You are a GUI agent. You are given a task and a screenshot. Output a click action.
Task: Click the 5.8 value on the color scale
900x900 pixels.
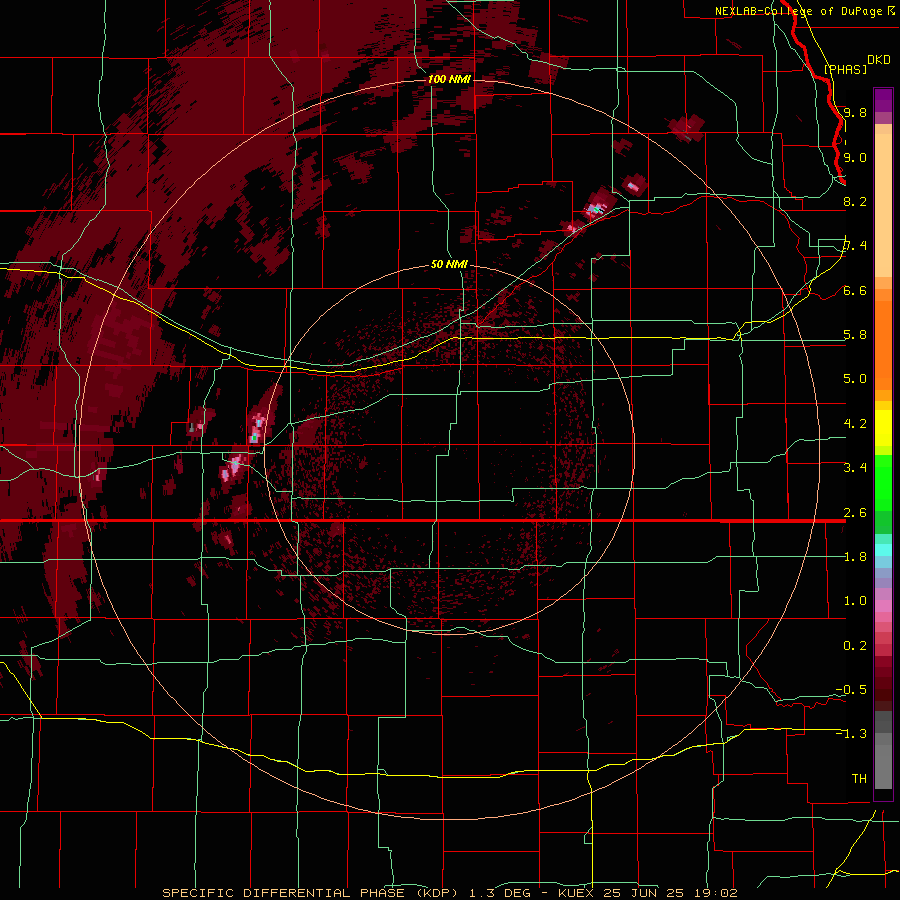[x=855, y=335]
